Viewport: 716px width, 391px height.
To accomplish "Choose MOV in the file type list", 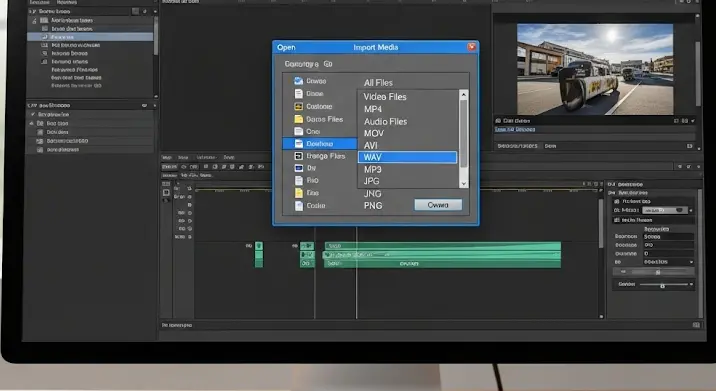I will (374, 133).
